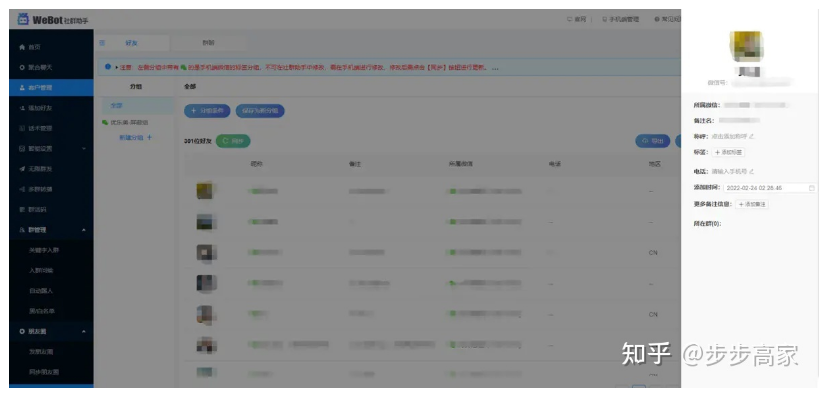Screen dimensions: 827x395
Task: Open 手机端管理 in the top bar
Action: click(620, 19)
